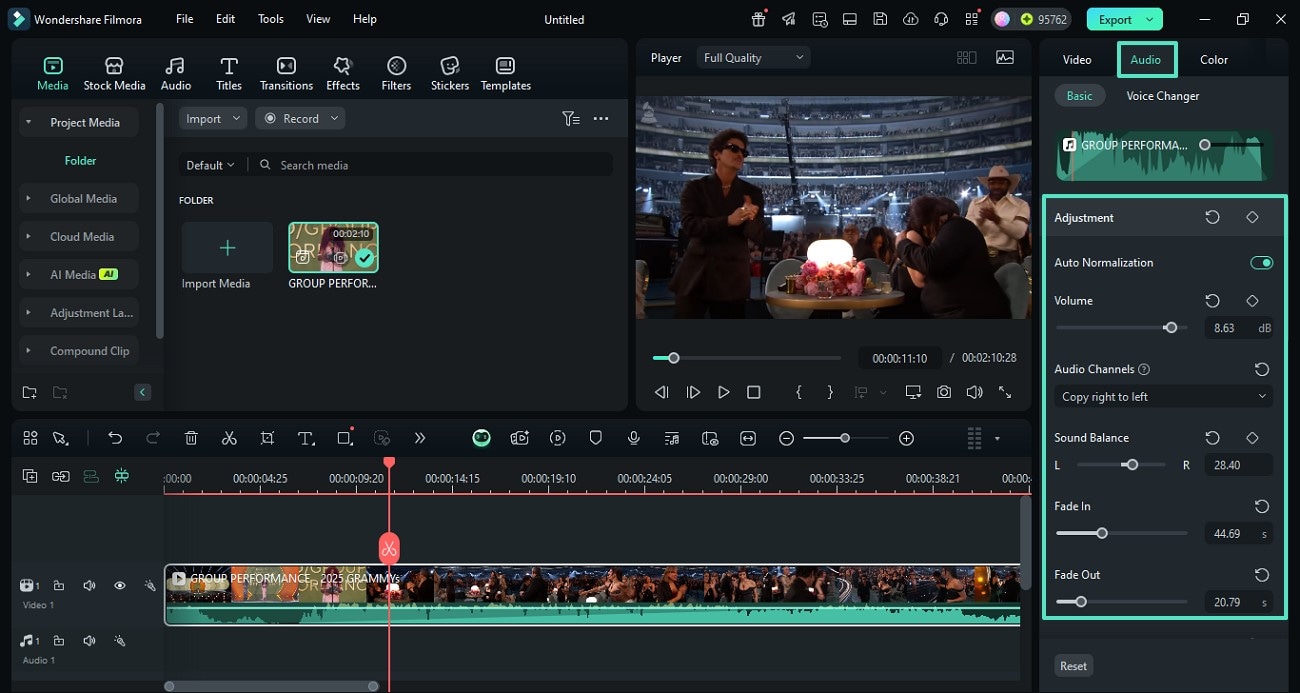Open the Stickers panel
The height and width of the screenshot is (693, 1300).
click(x=450, y=73)
